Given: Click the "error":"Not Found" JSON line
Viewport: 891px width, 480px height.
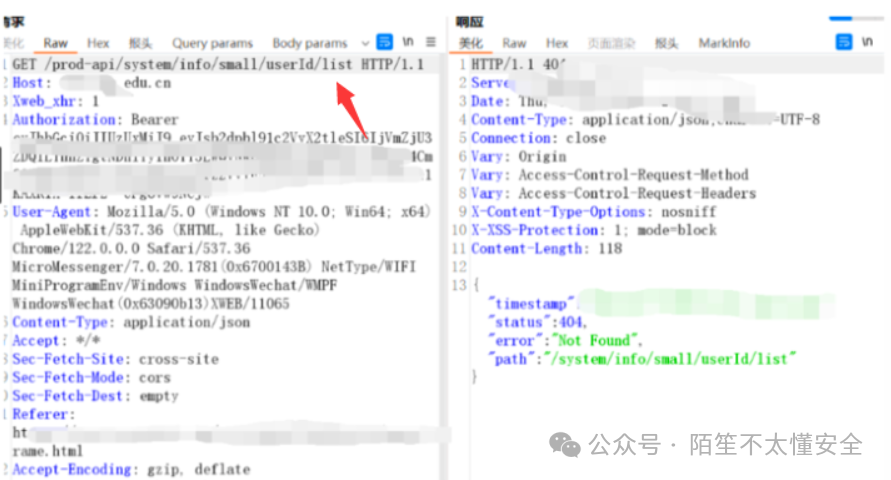Looking at the screenshot, I should click(x=565, y=341).
